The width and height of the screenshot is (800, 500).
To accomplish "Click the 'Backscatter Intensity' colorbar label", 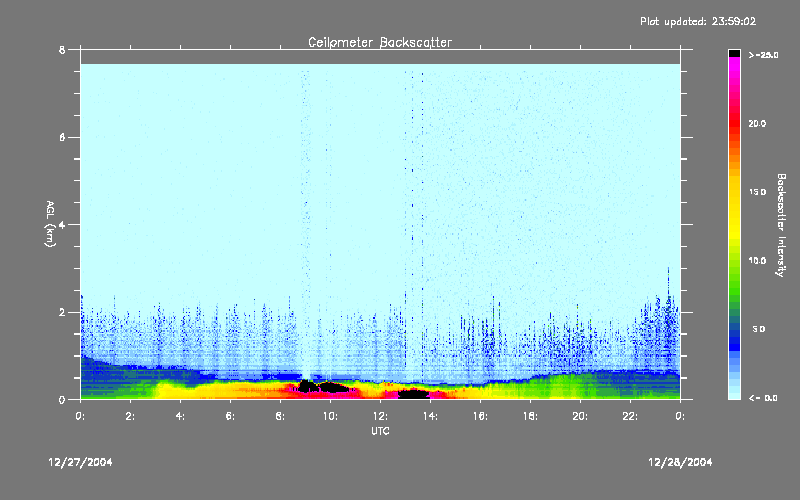I will click(x=781, y=225).
